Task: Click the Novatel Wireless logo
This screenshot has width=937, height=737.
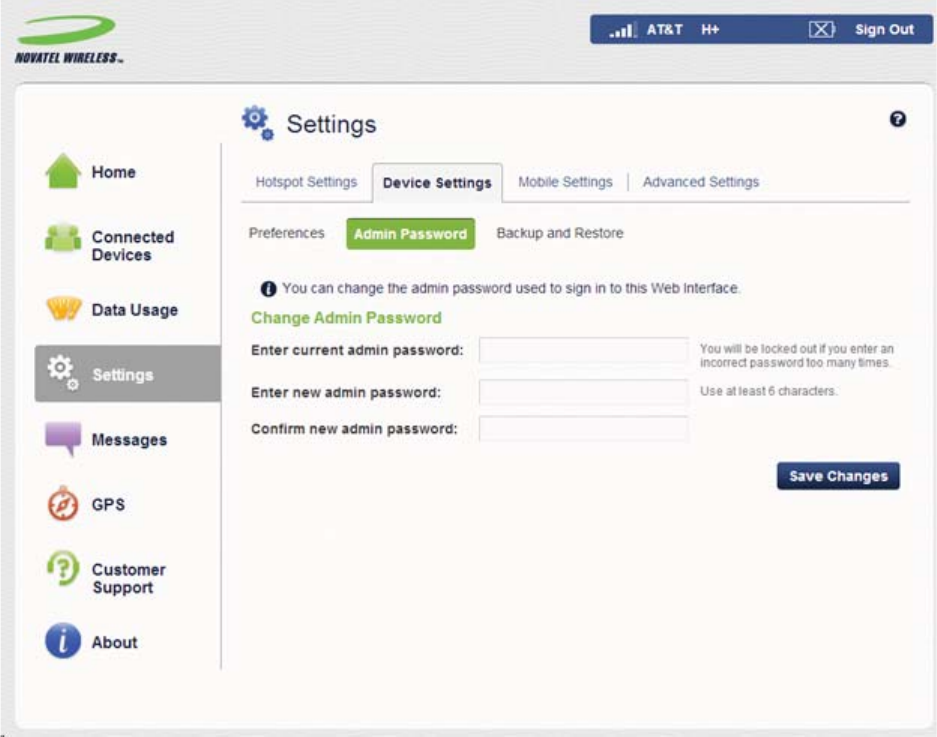Action: point(69,39)
